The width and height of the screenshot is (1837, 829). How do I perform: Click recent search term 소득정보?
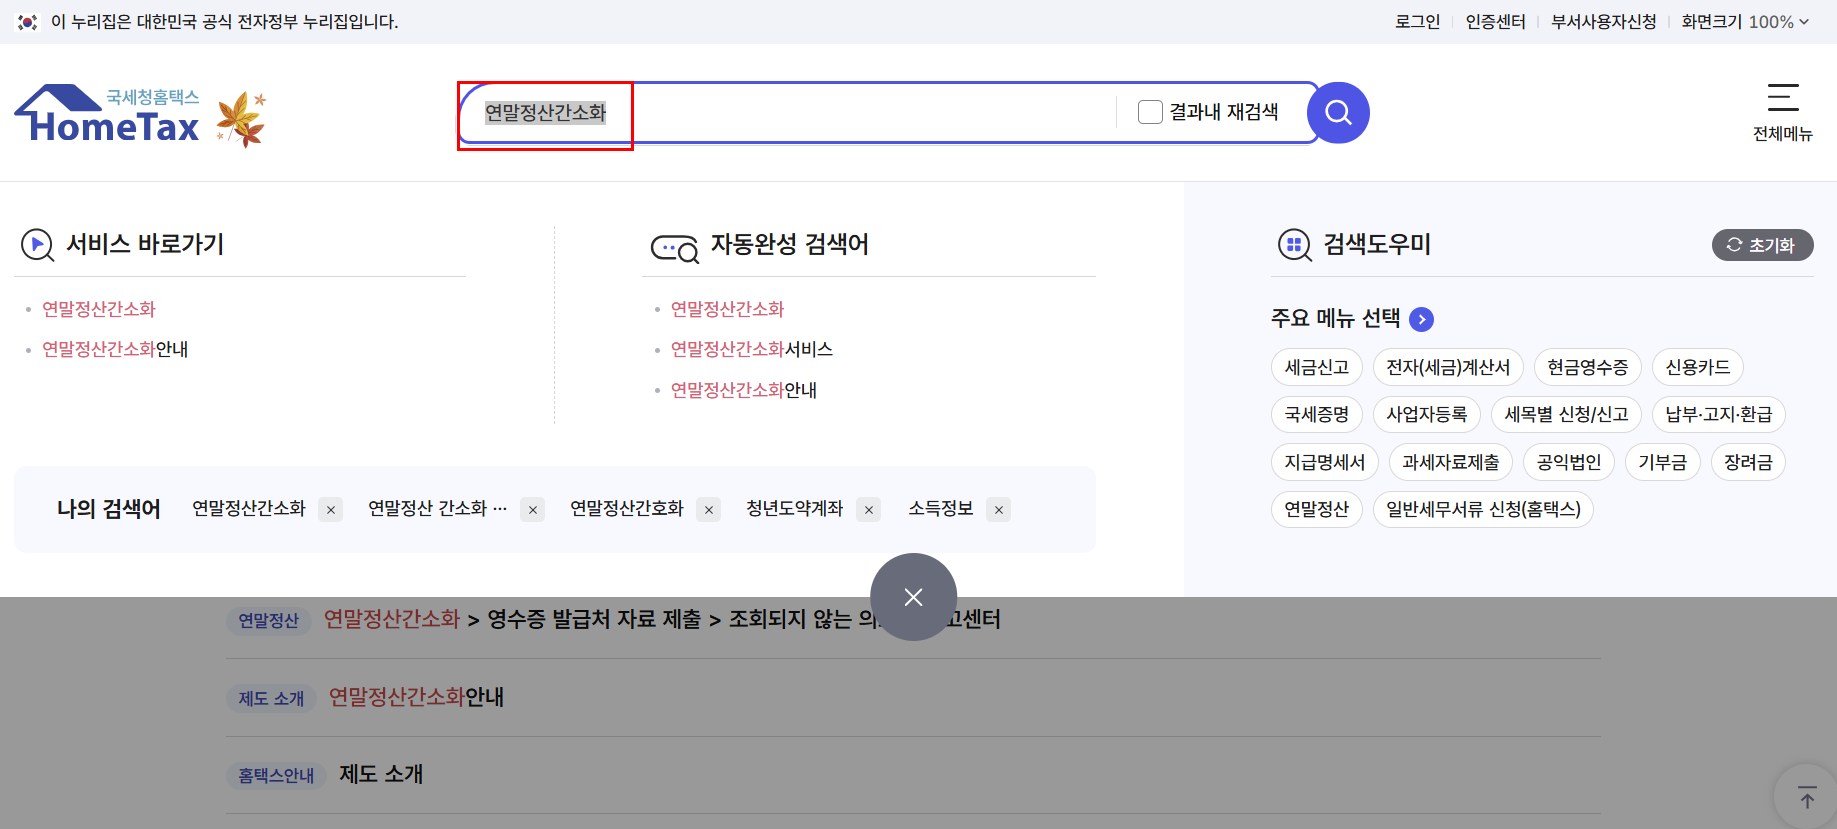point(941,509)
